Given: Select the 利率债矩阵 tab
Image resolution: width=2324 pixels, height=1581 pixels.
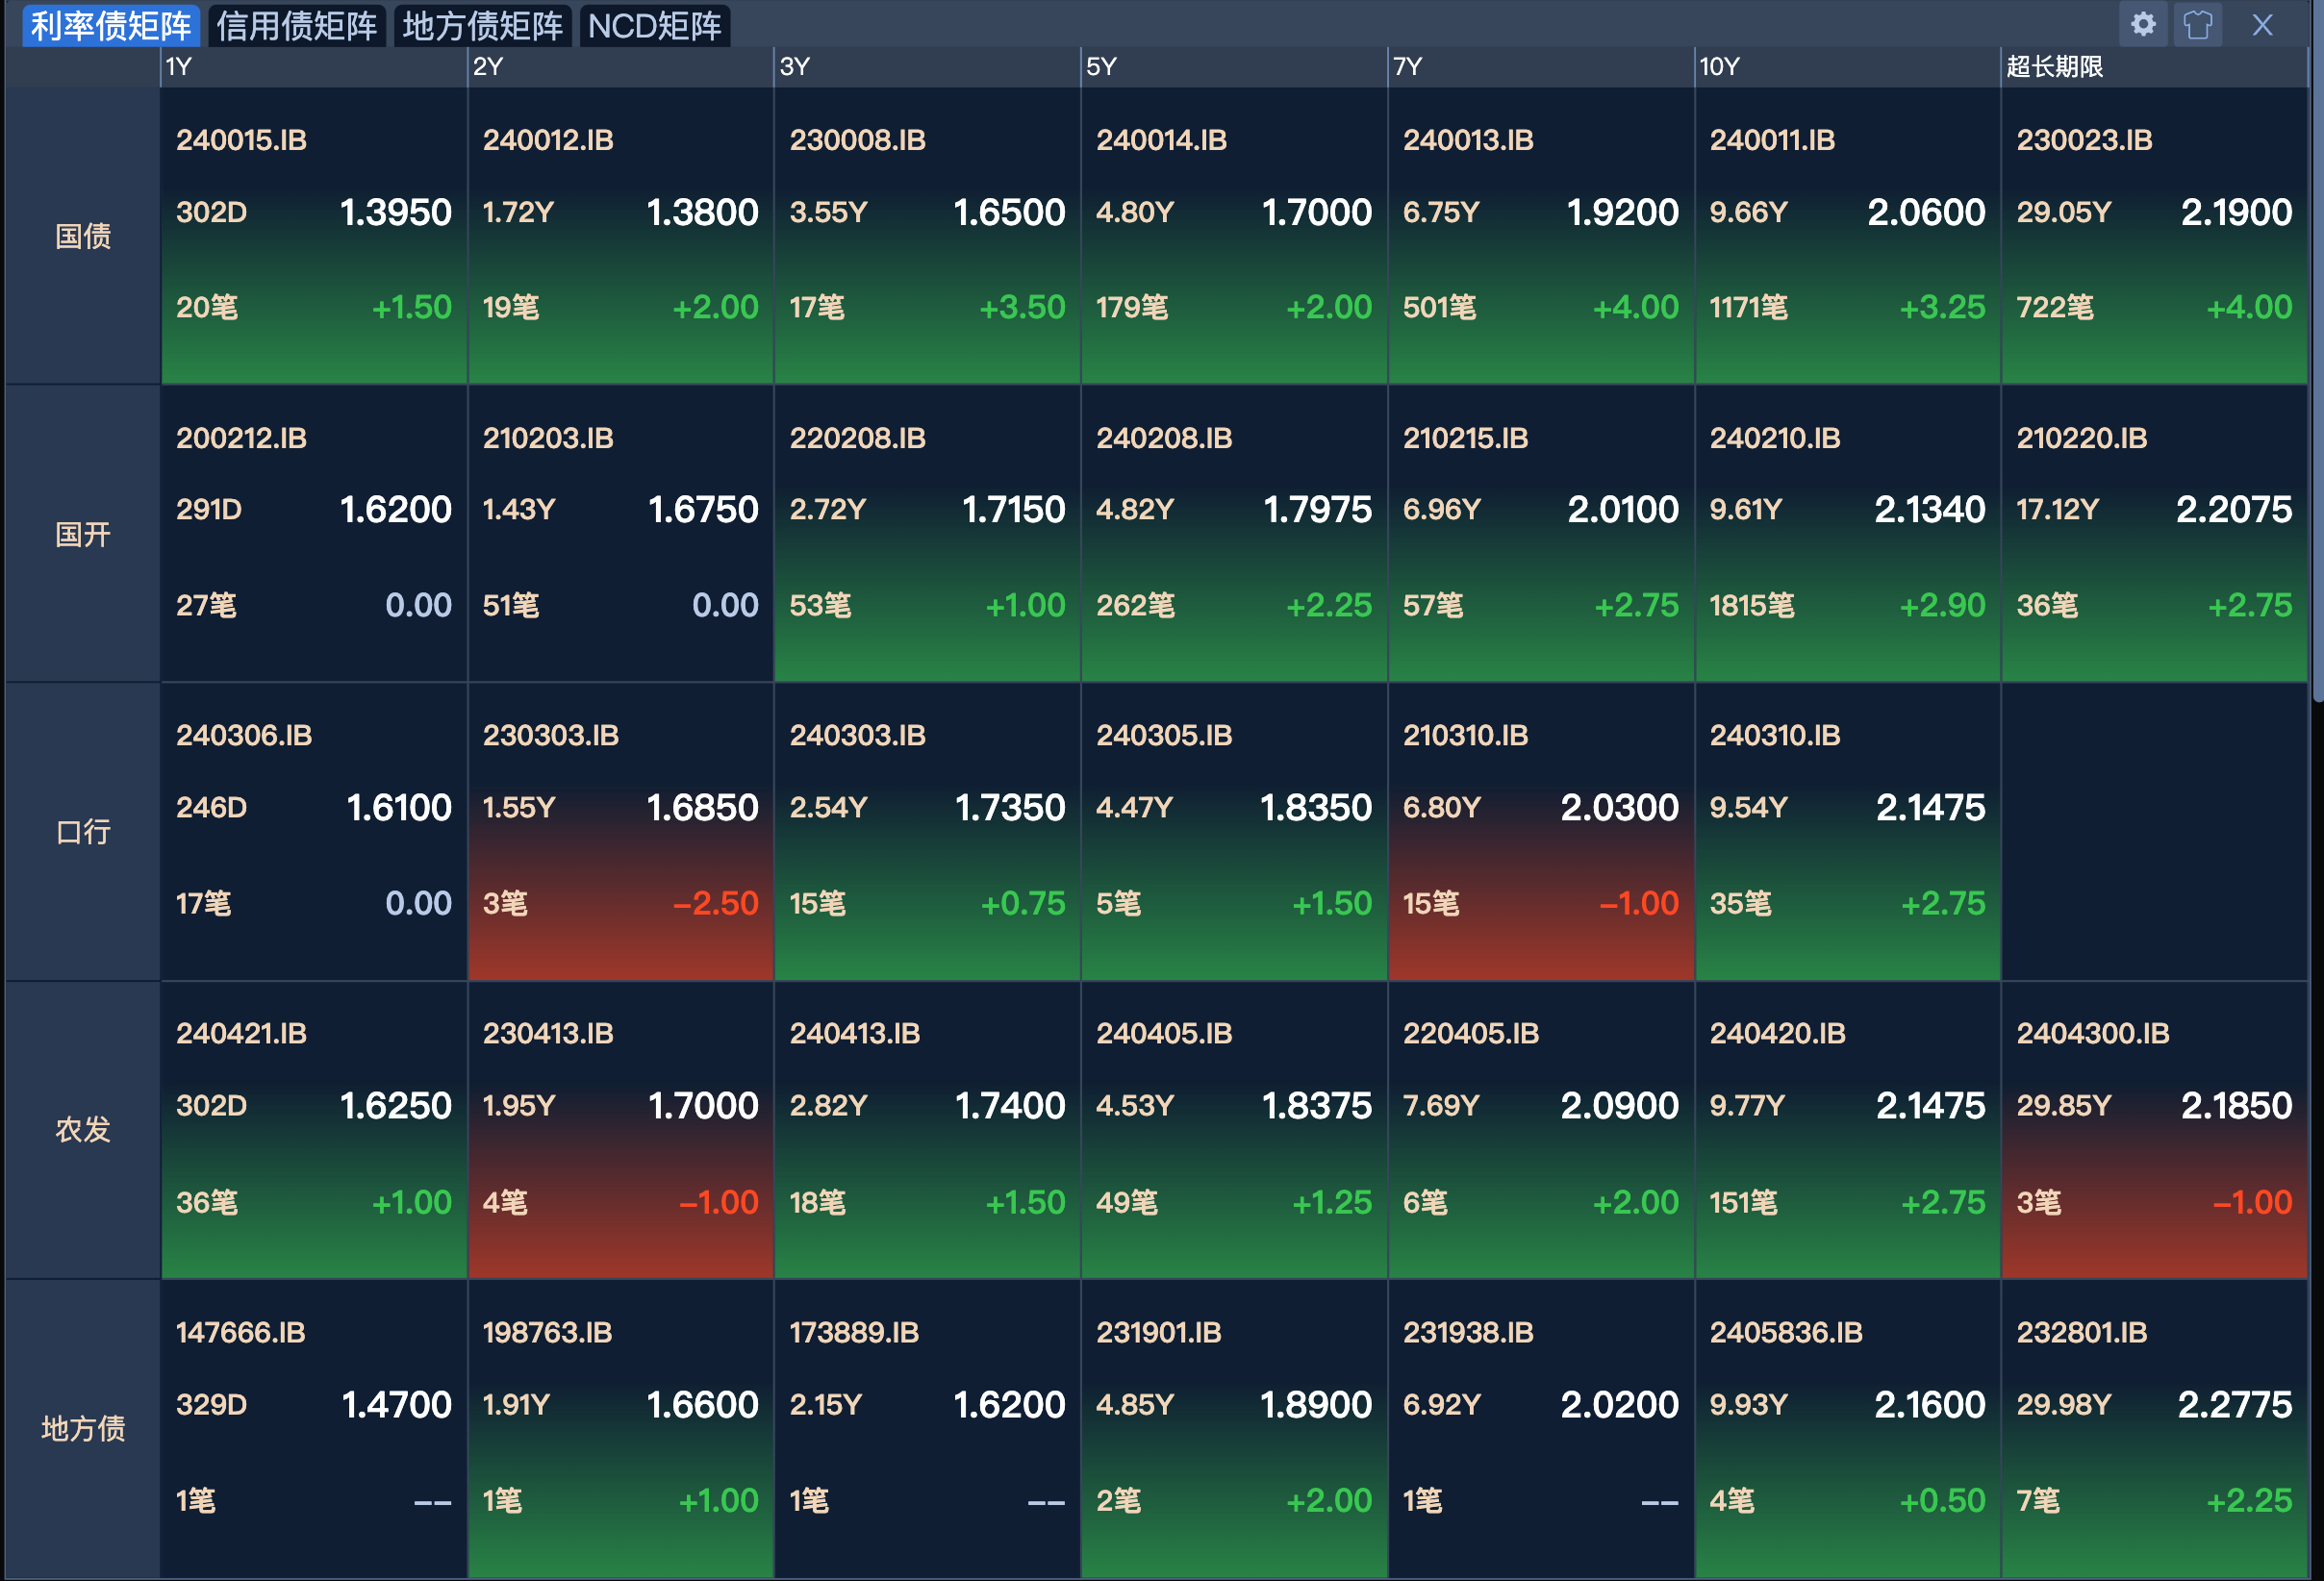Looking at the screenshot, I should pos(110,26).
